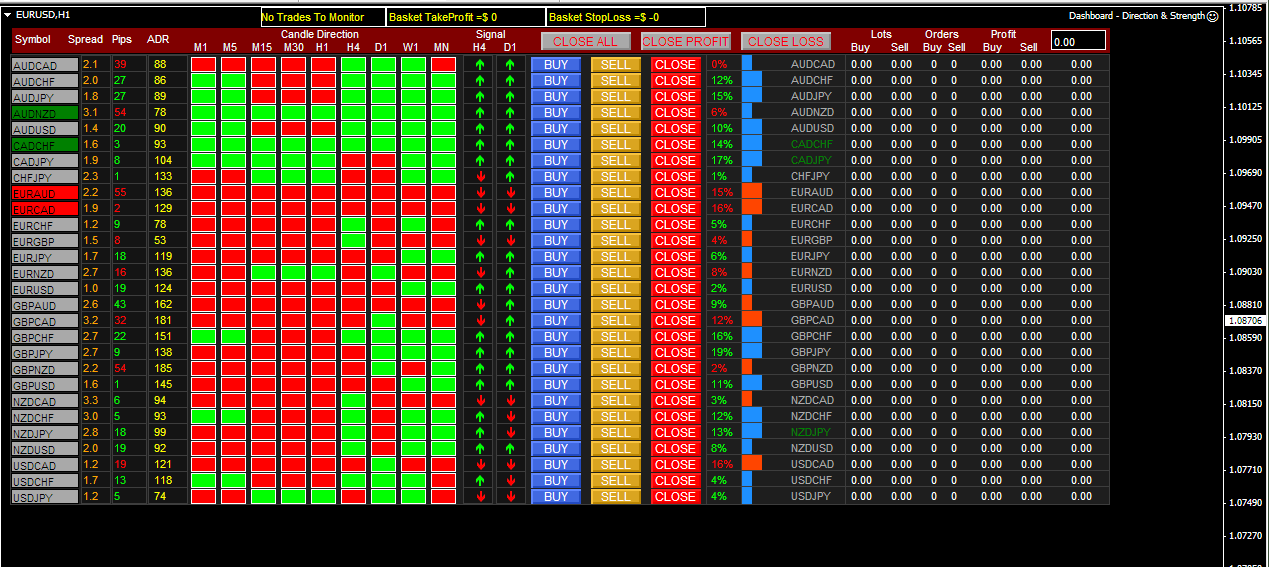This screenshot has width=1269, height=567.
Task: Click the 'Basket StopLoss =$ -0' box
Action: click(625, 17)
